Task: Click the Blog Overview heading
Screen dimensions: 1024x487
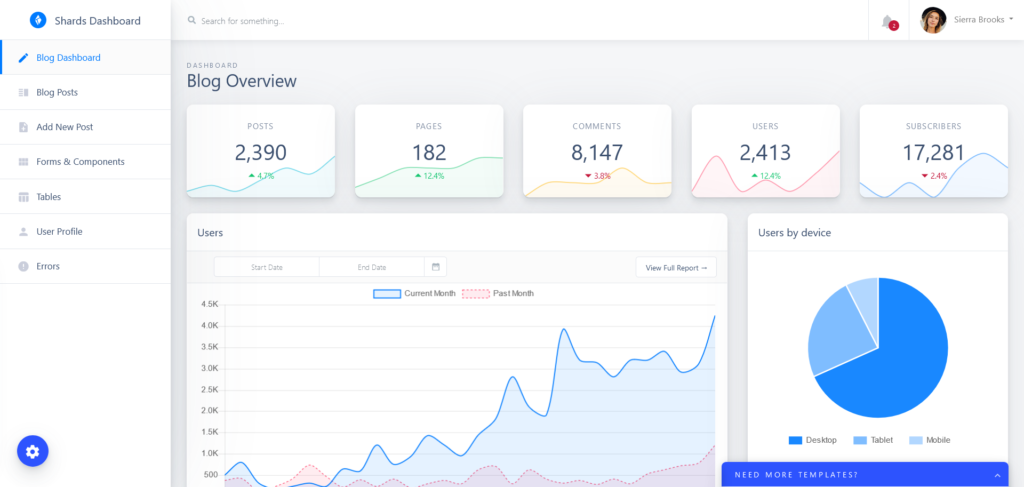Action: [x=242, y=82]
